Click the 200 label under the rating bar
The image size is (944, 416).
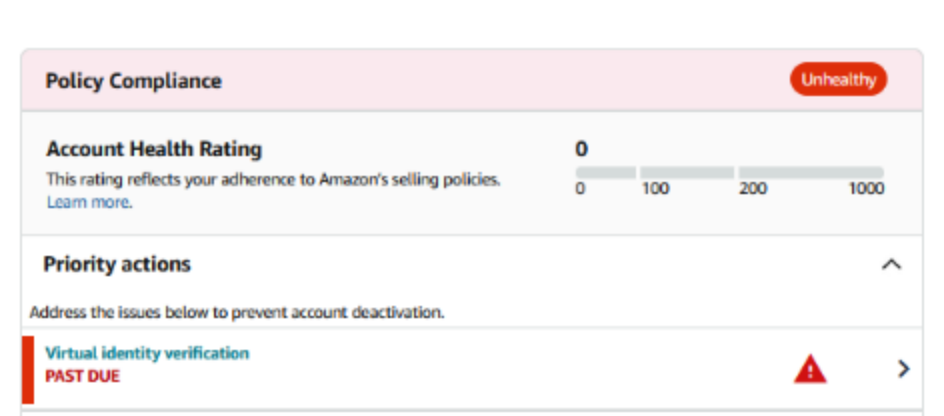tap(753, 189)
